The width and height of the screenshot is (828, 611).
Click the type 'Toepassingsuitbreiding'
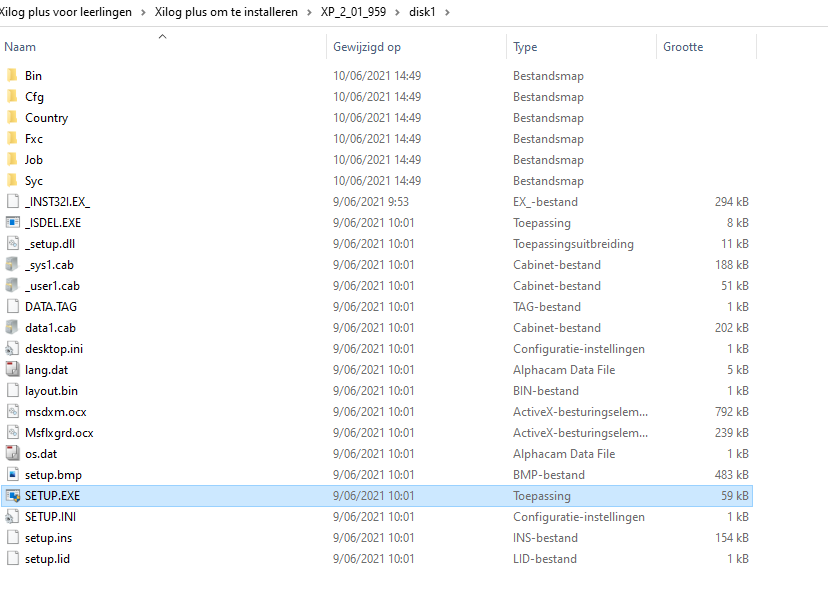coord(573,244)
